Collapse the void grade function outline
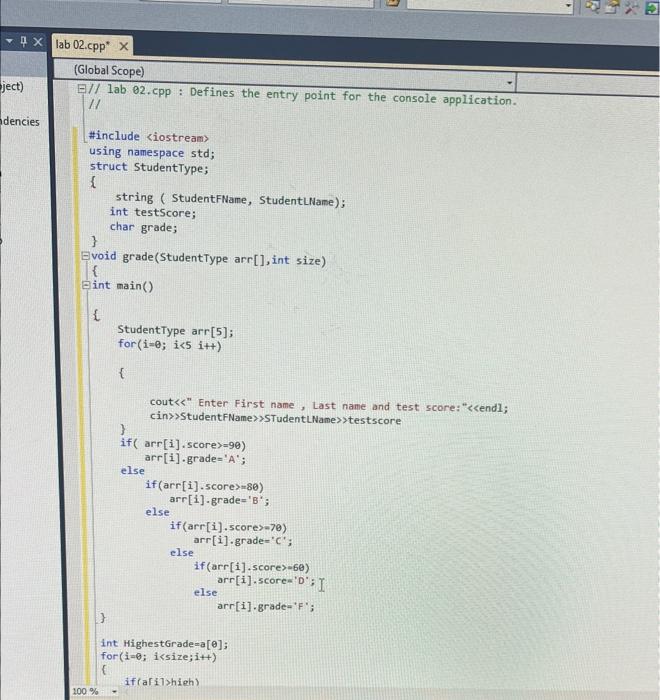This screenshot has width=660, height=700. coord(85,256)
